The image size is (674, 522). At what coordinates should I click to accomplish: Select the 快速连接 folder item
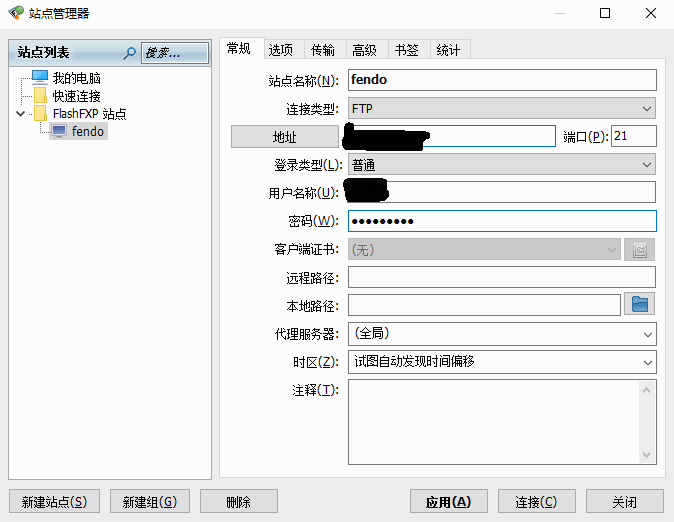point(76,96)
